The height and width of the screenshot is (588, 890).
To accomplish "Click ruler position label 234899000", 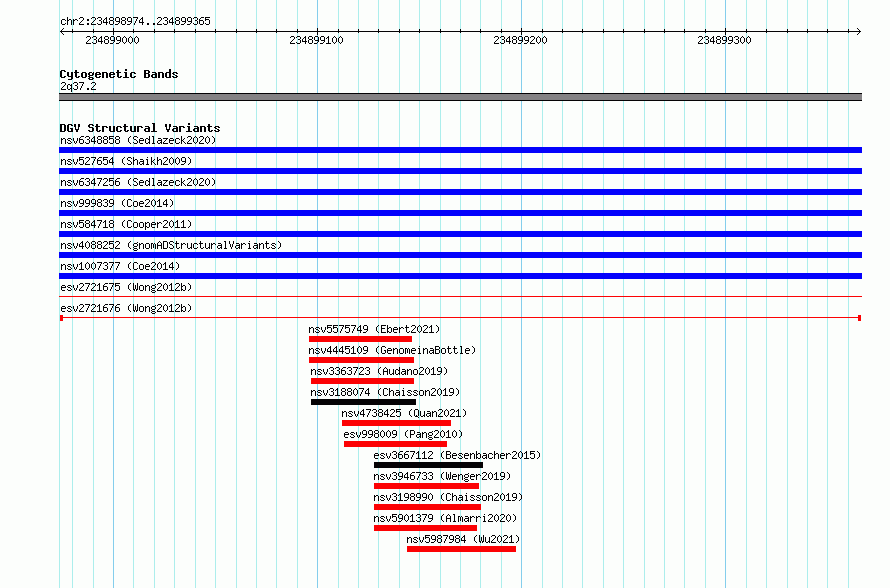I will click(x=112, y=40).
